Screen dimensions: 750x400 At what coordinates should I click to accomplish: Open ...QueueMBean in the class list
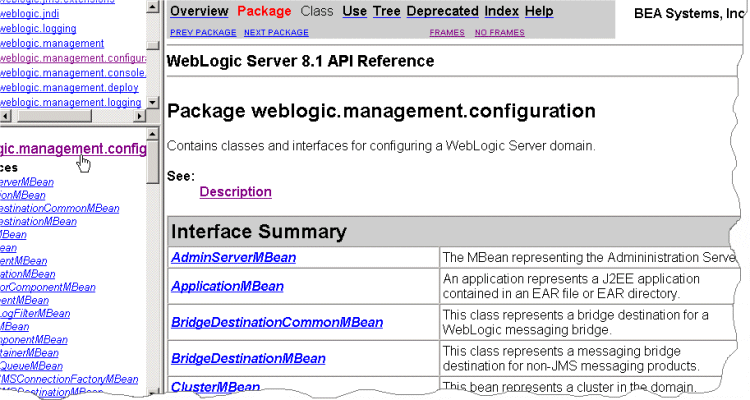pyautogui.click(x=31, y=366)
